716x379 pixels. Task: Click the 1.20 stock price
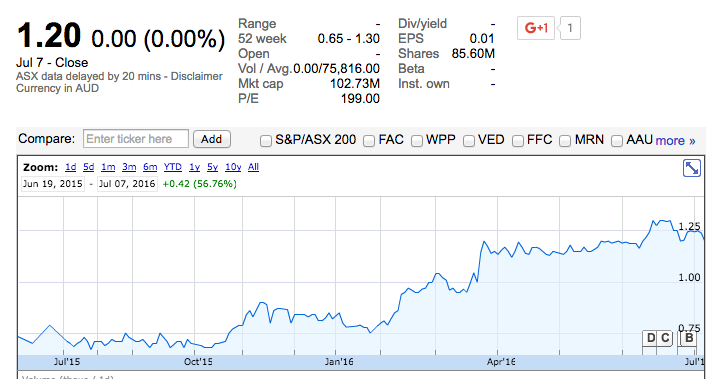49,36
